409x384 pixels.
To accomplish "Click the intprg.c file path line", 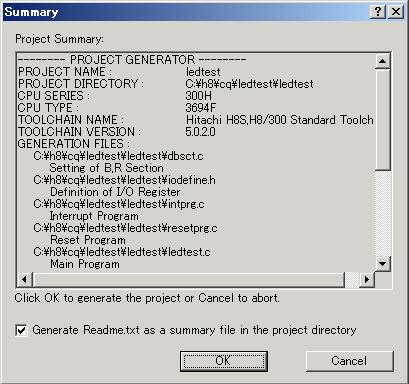I will (x=119, y=204).
